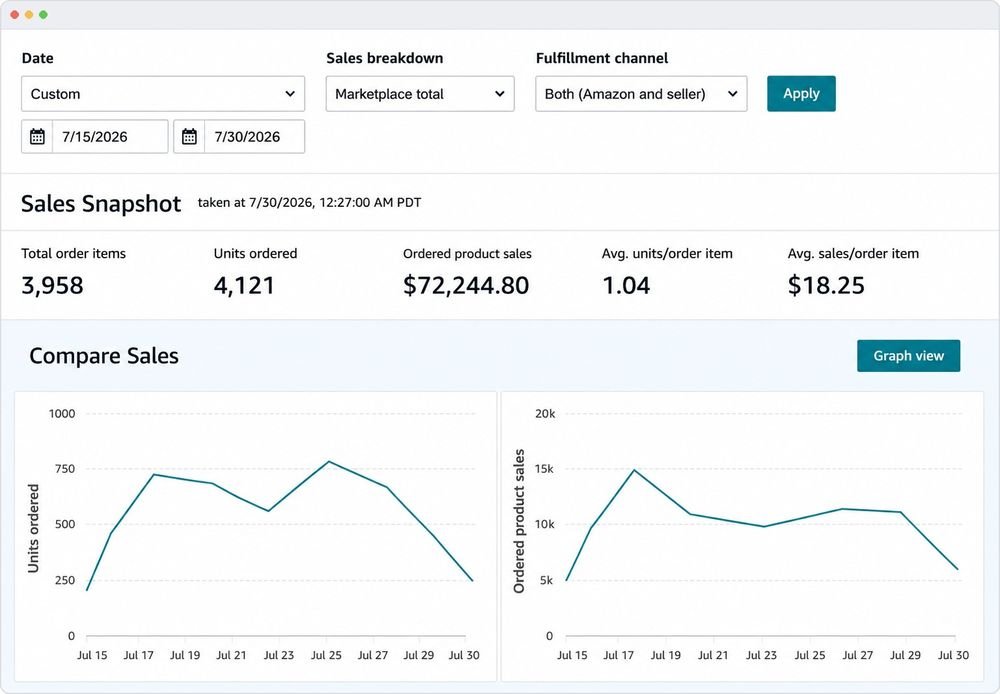Click the 1000 y-axis label
Viewport: 1000px width, 694px height.
[62, 413]
